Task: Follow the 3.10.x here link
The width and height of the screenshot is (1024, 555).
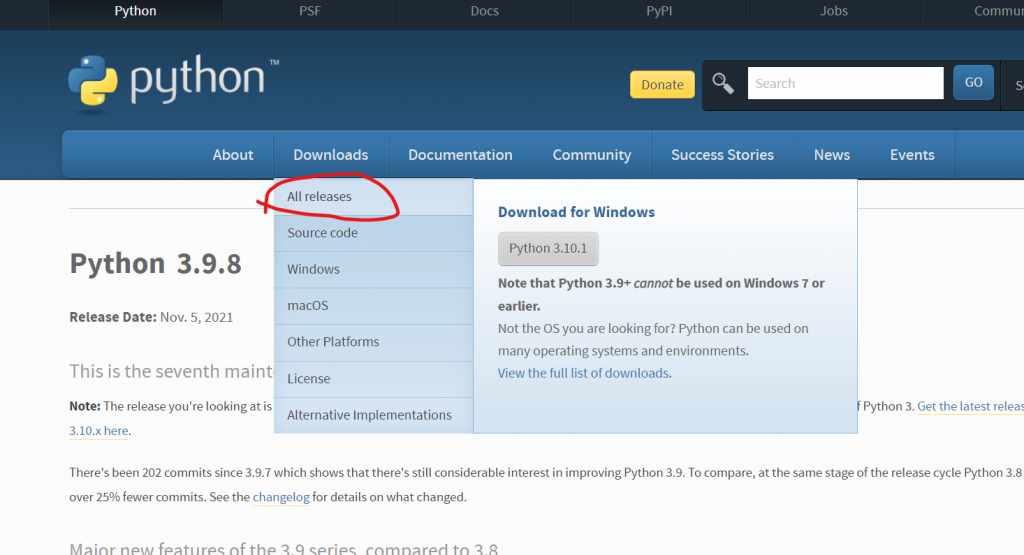Action: tap(99, 431)
